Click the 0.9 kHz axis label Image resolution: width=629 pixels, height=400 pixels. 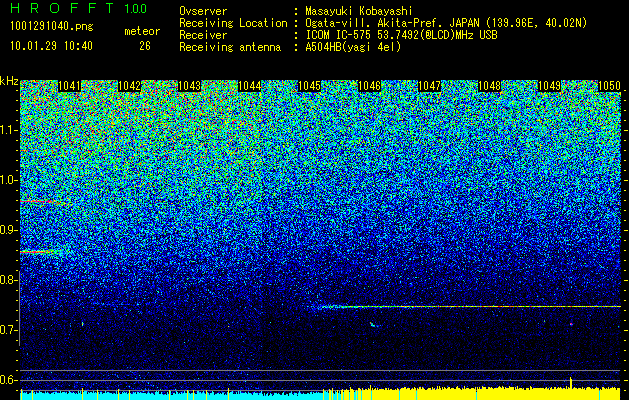9,230
